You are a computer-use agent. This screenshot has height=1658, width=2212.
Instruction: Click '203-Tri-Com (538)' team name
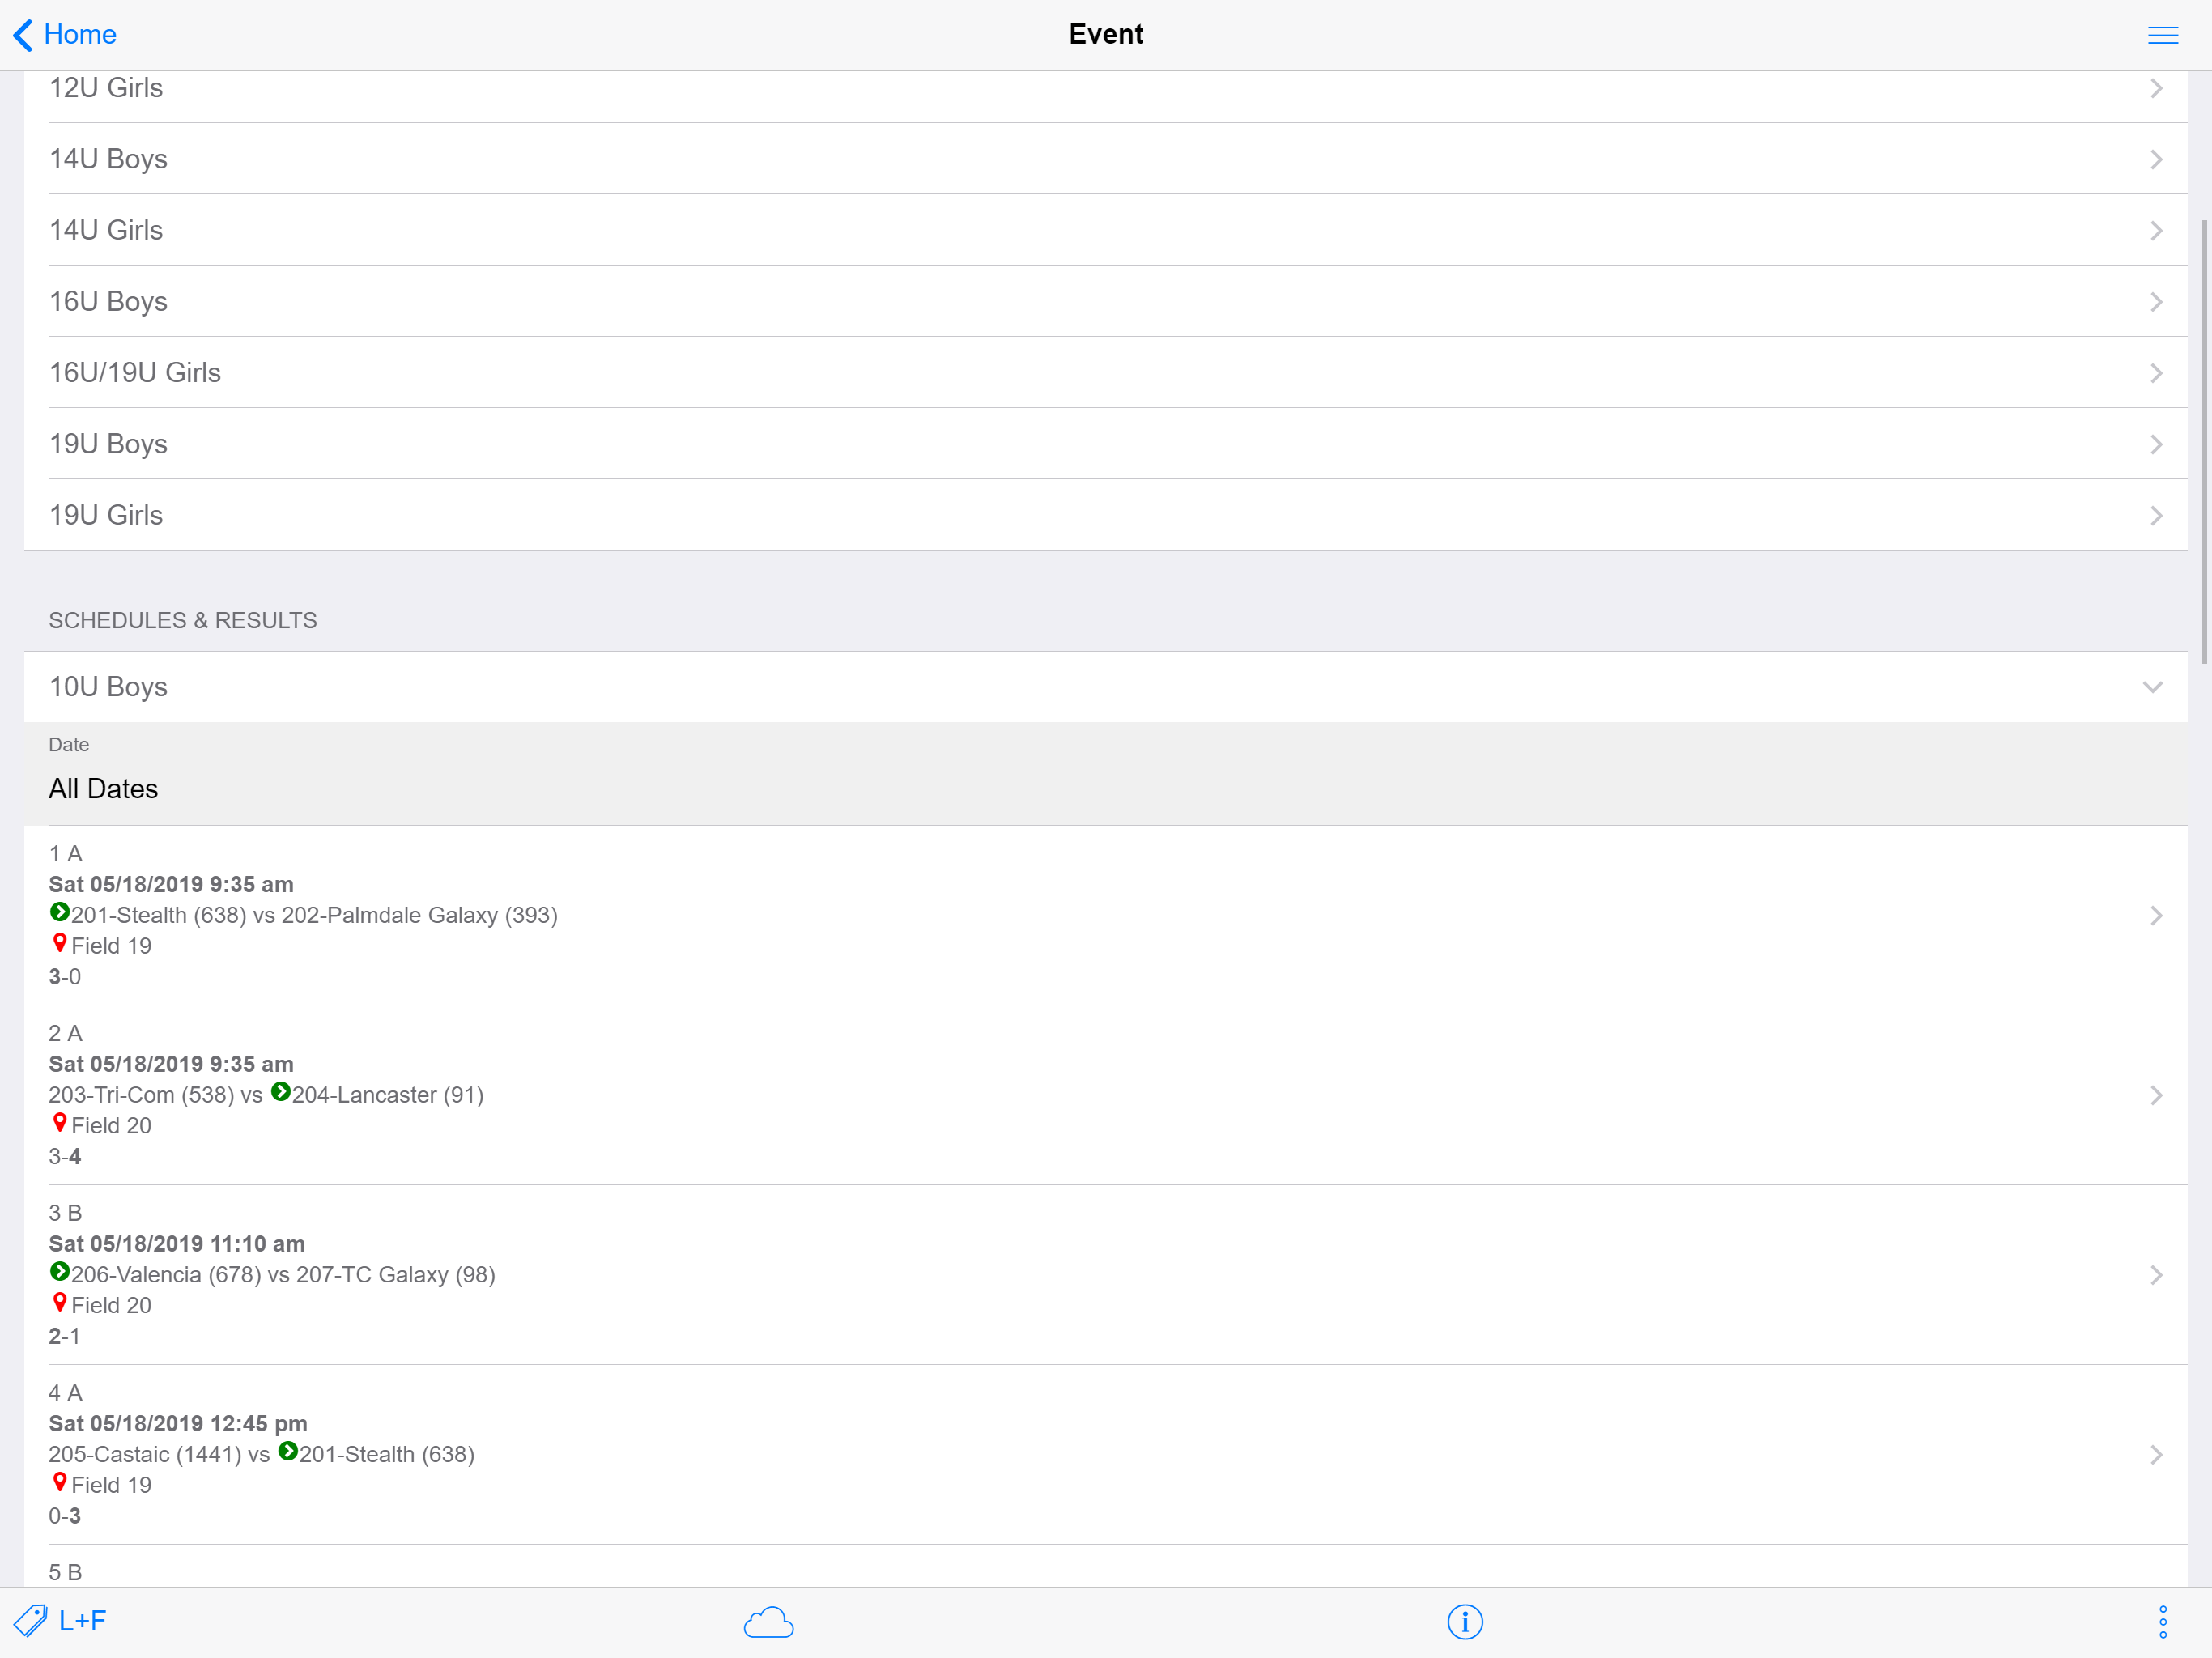141,1095
